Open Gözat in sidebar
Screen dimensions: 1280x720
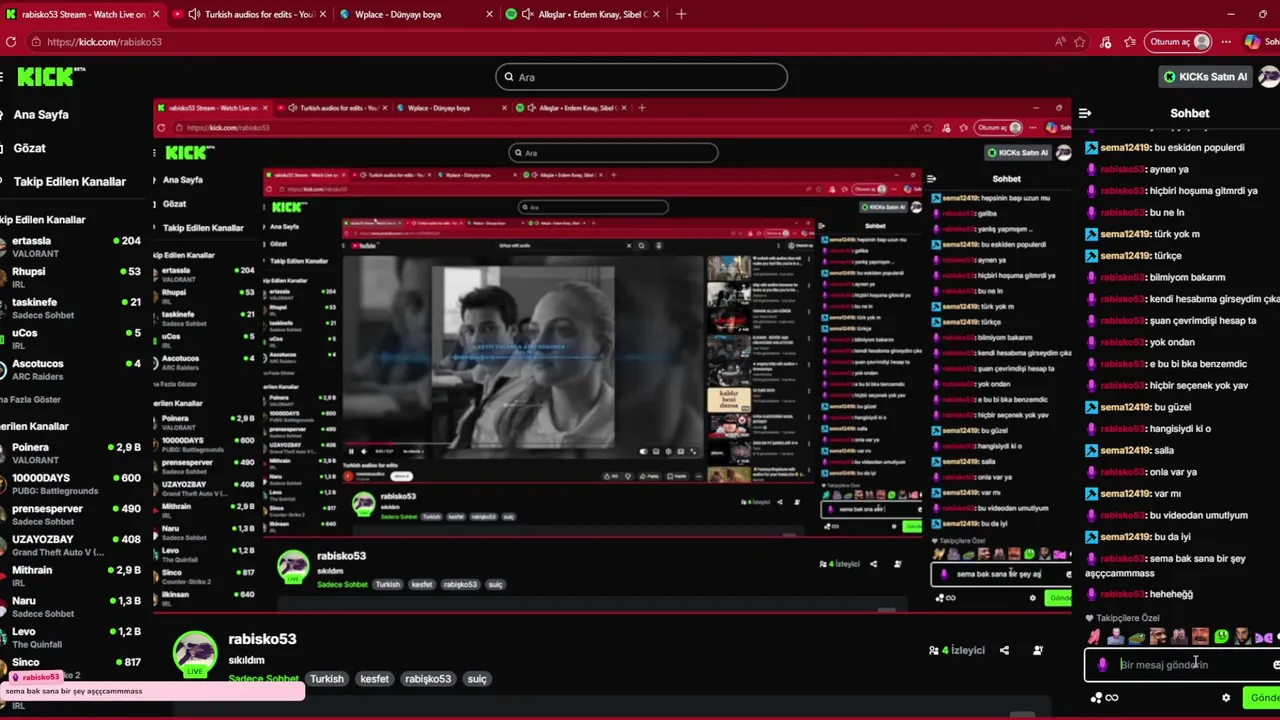point(29,148)
